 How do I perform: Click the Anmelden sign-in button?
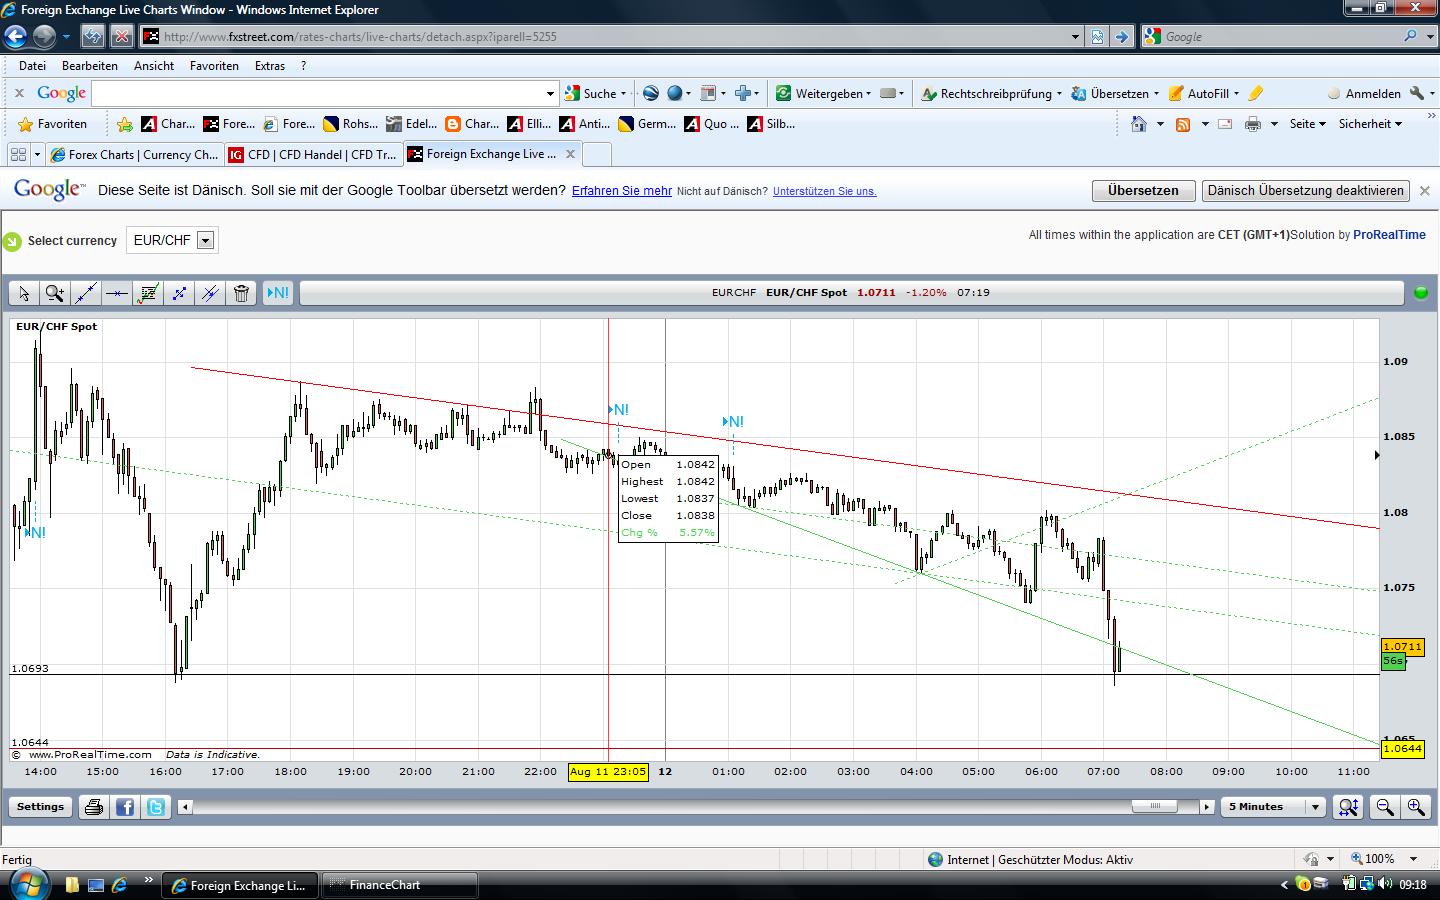pos(1364,93)
